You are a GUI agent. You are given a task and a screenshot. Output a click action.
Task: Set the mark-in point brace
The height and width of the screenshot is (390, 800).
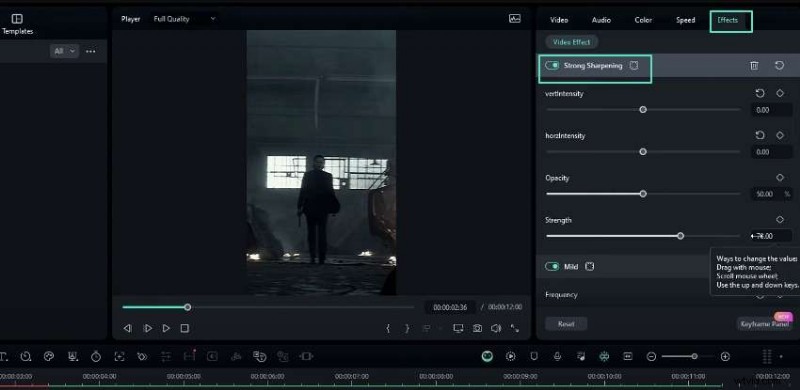pyautogui.click(x=388, y=328)
